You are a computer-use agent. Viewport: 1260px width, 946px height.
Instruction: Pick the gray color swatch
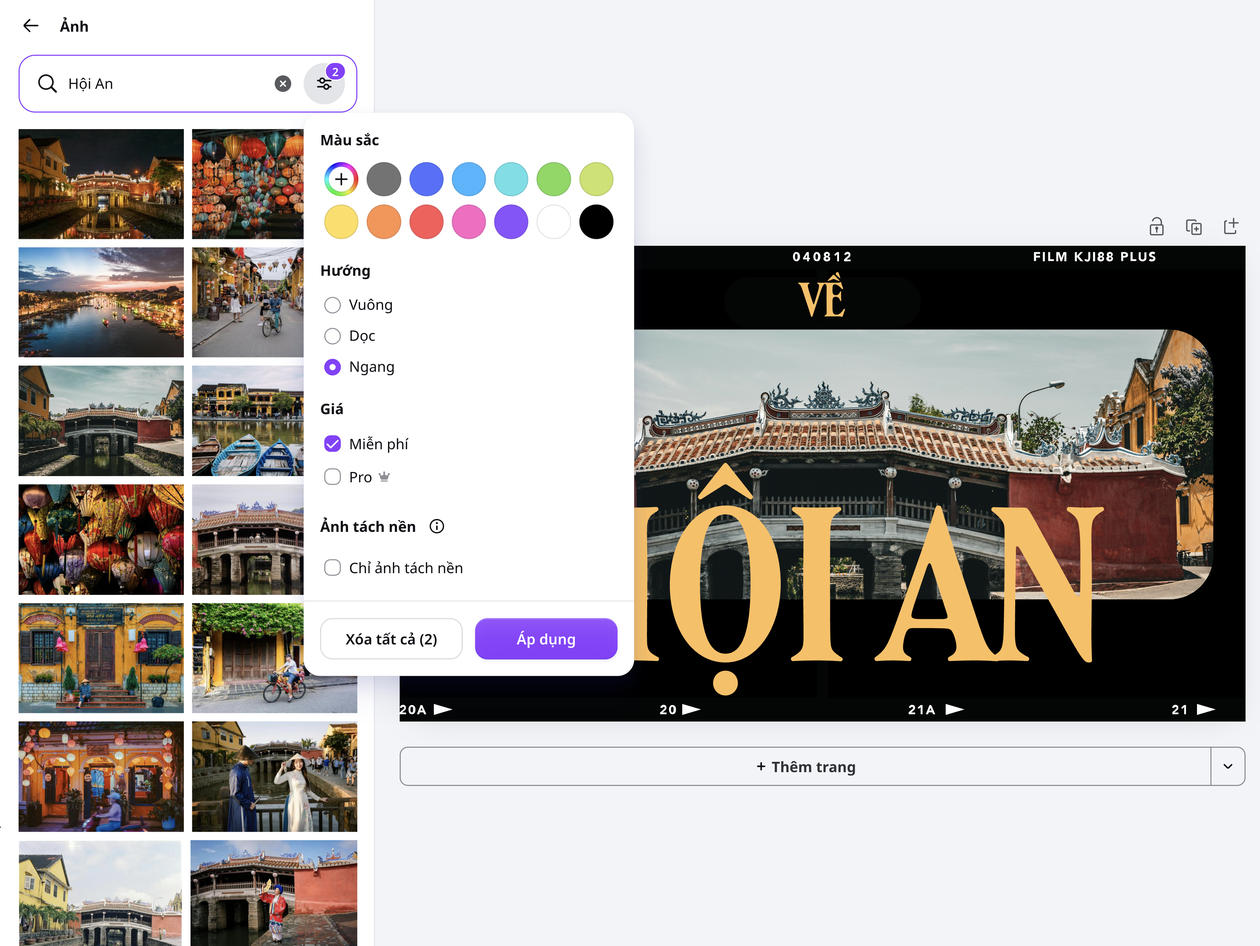pos(384,179)
